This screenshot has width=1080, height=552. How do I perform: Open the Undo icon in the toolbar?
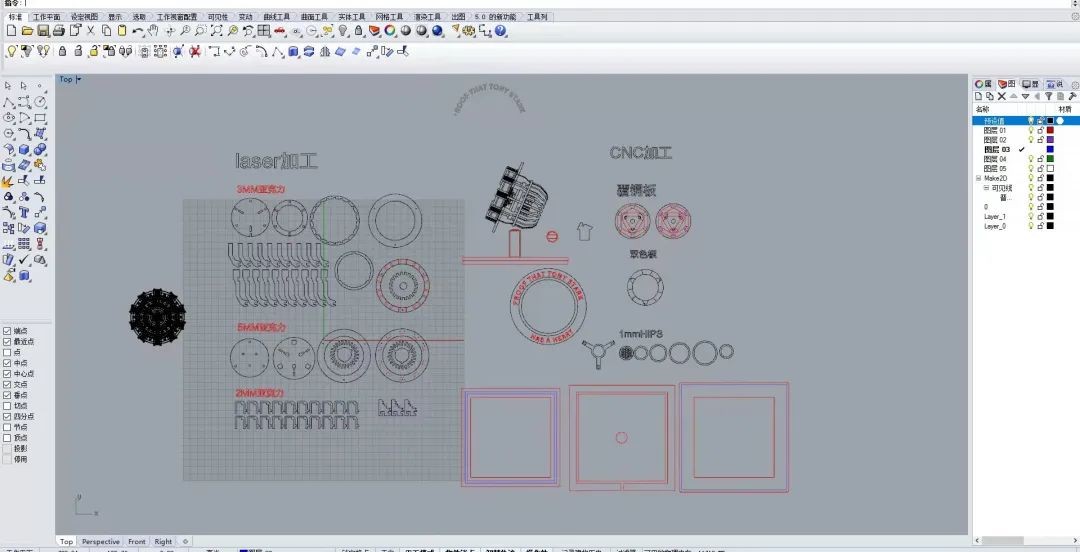[x=138, y=31]
